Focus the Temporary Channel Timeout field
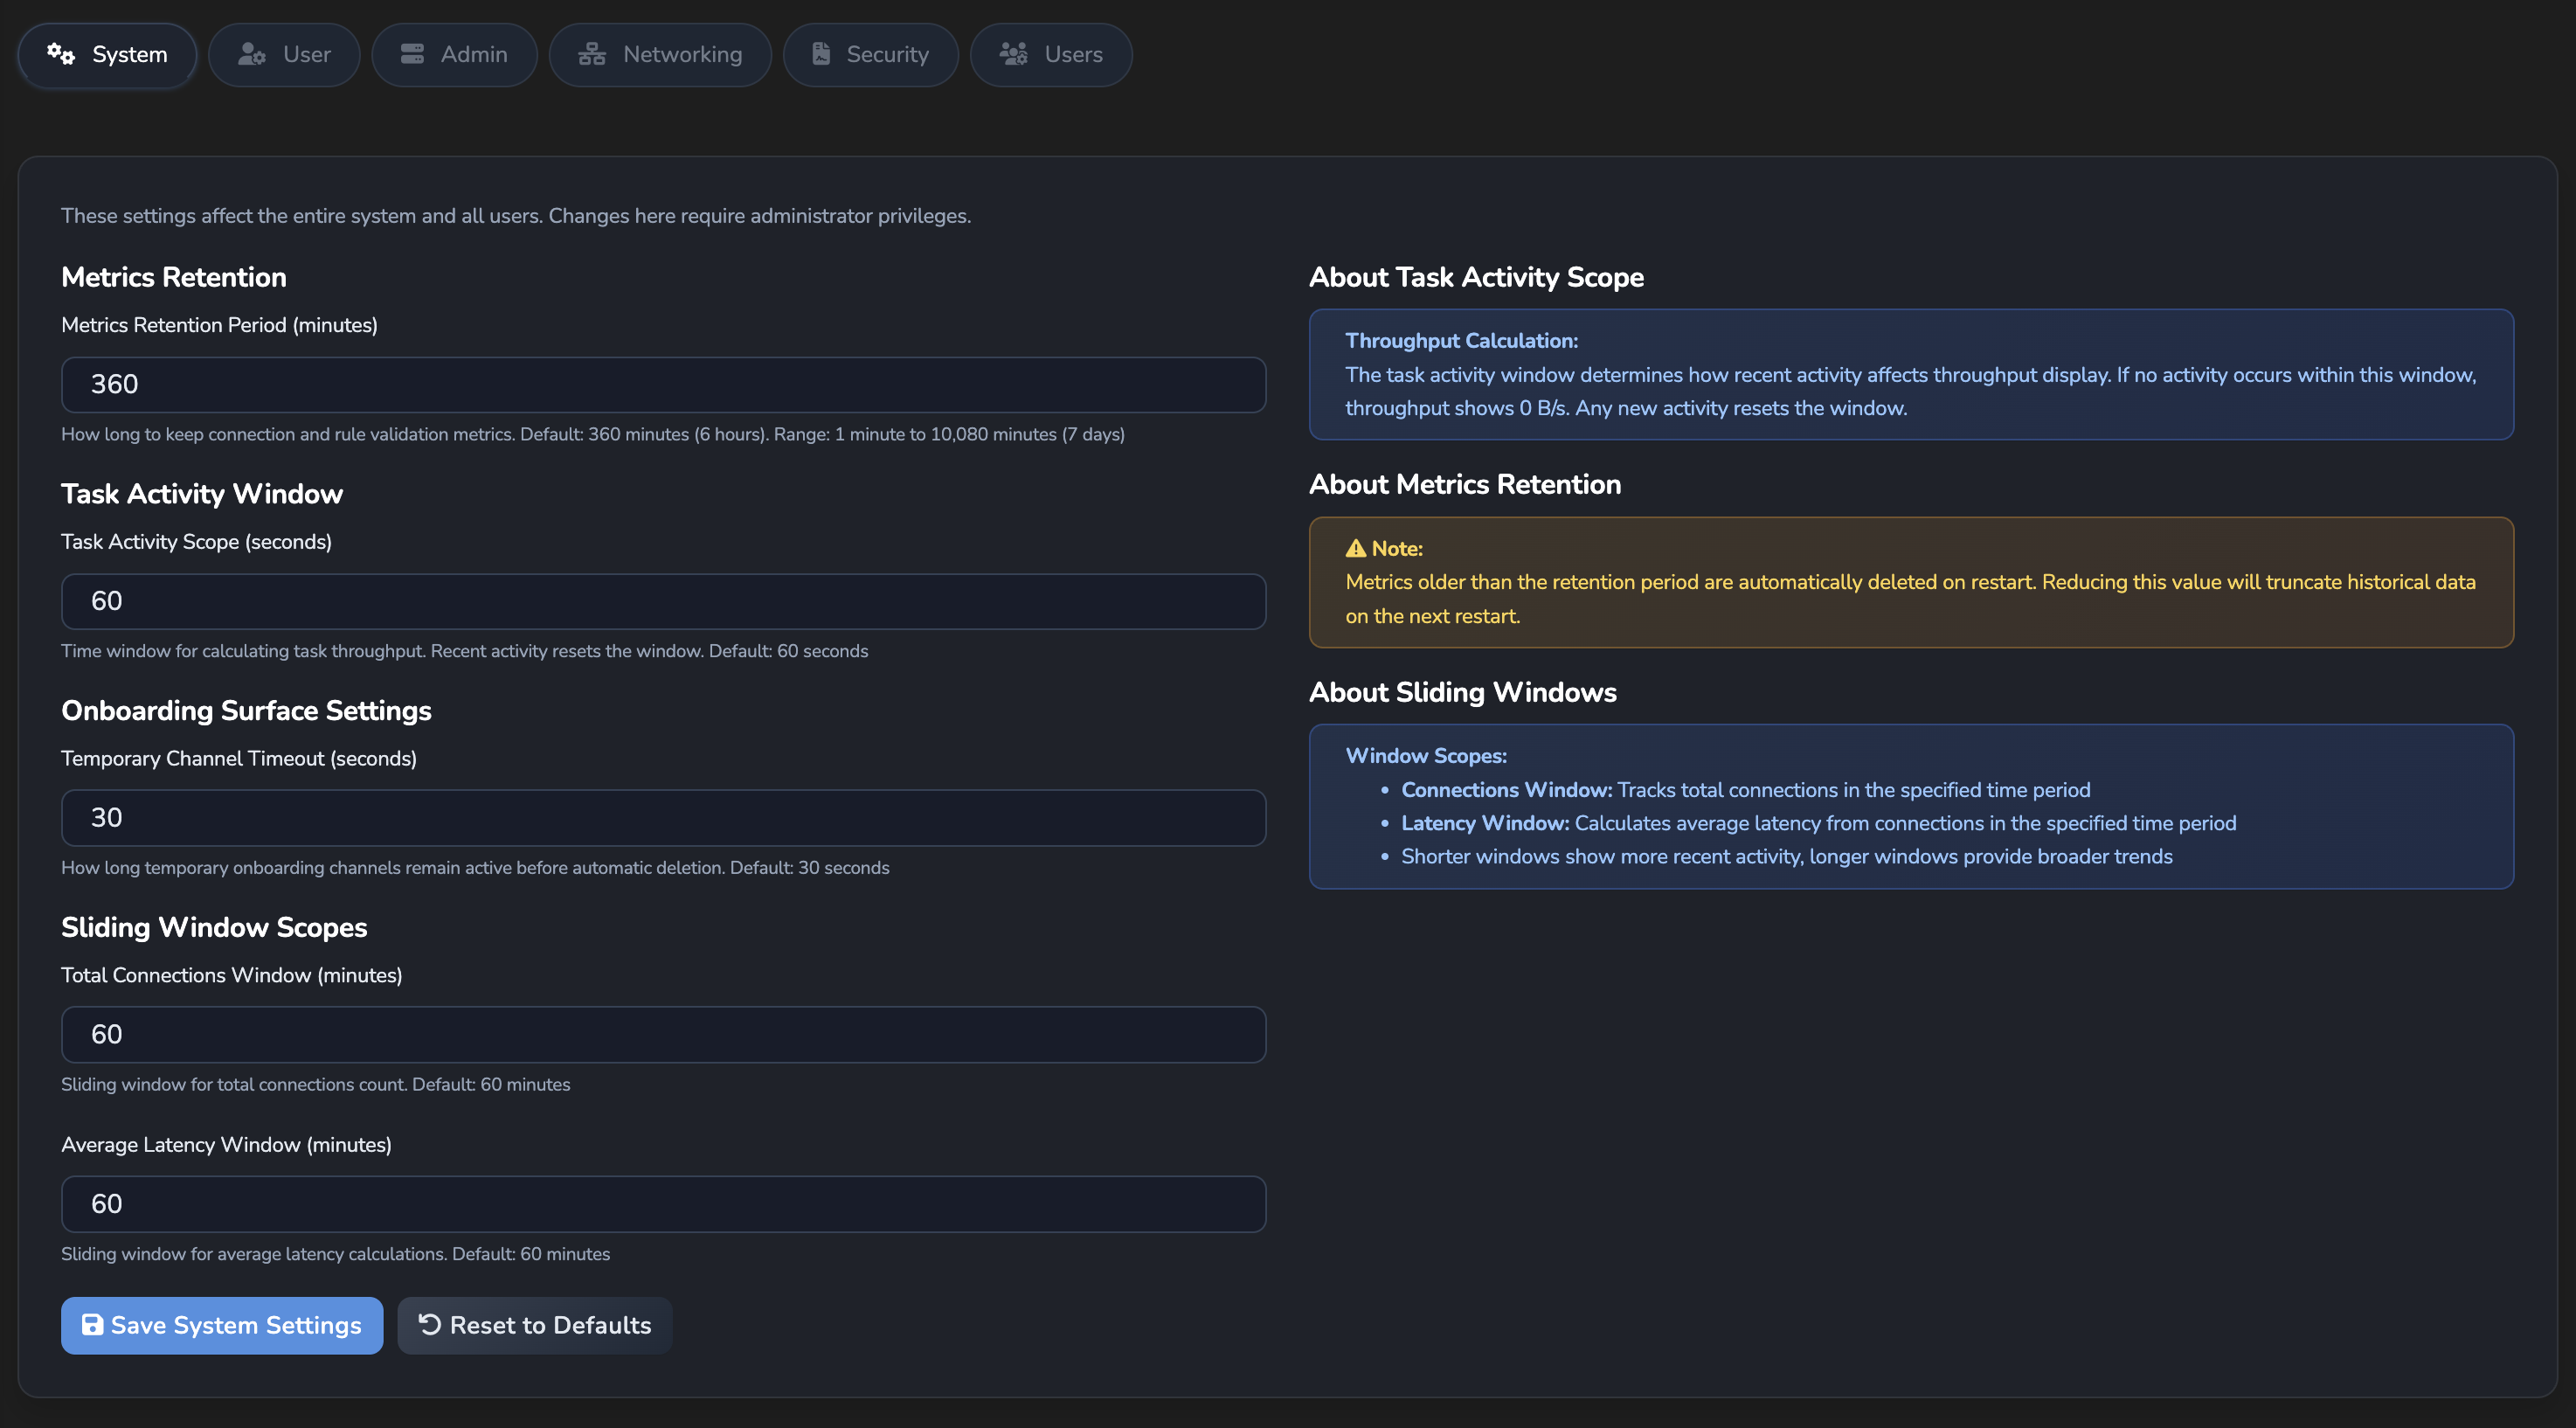This screenshot has height=1428, width=2576. pyautogui.click(x=663, y=818)
